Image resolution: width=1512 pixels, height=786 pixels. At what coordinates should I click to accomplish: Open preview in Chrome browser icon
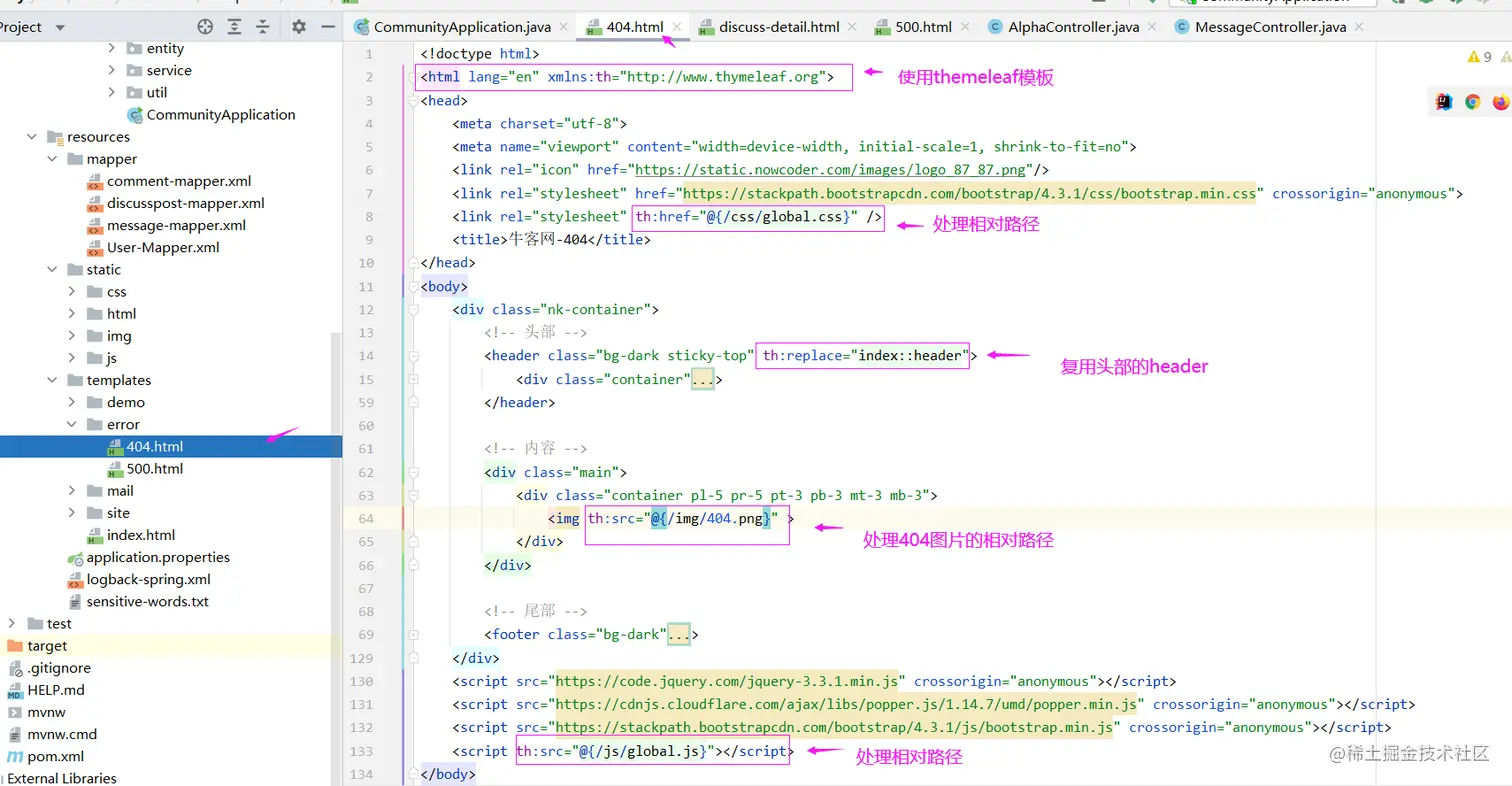point(1472,101)
